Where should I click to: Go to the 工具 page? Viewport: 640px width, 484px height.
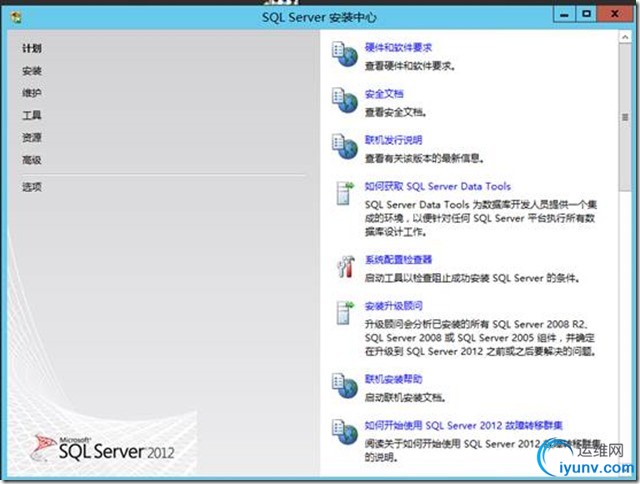point(32,115)
